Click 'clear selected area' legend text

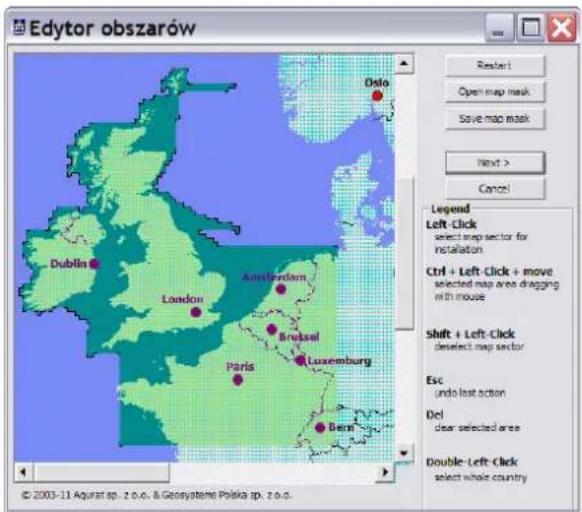click(x=477, y=428)
